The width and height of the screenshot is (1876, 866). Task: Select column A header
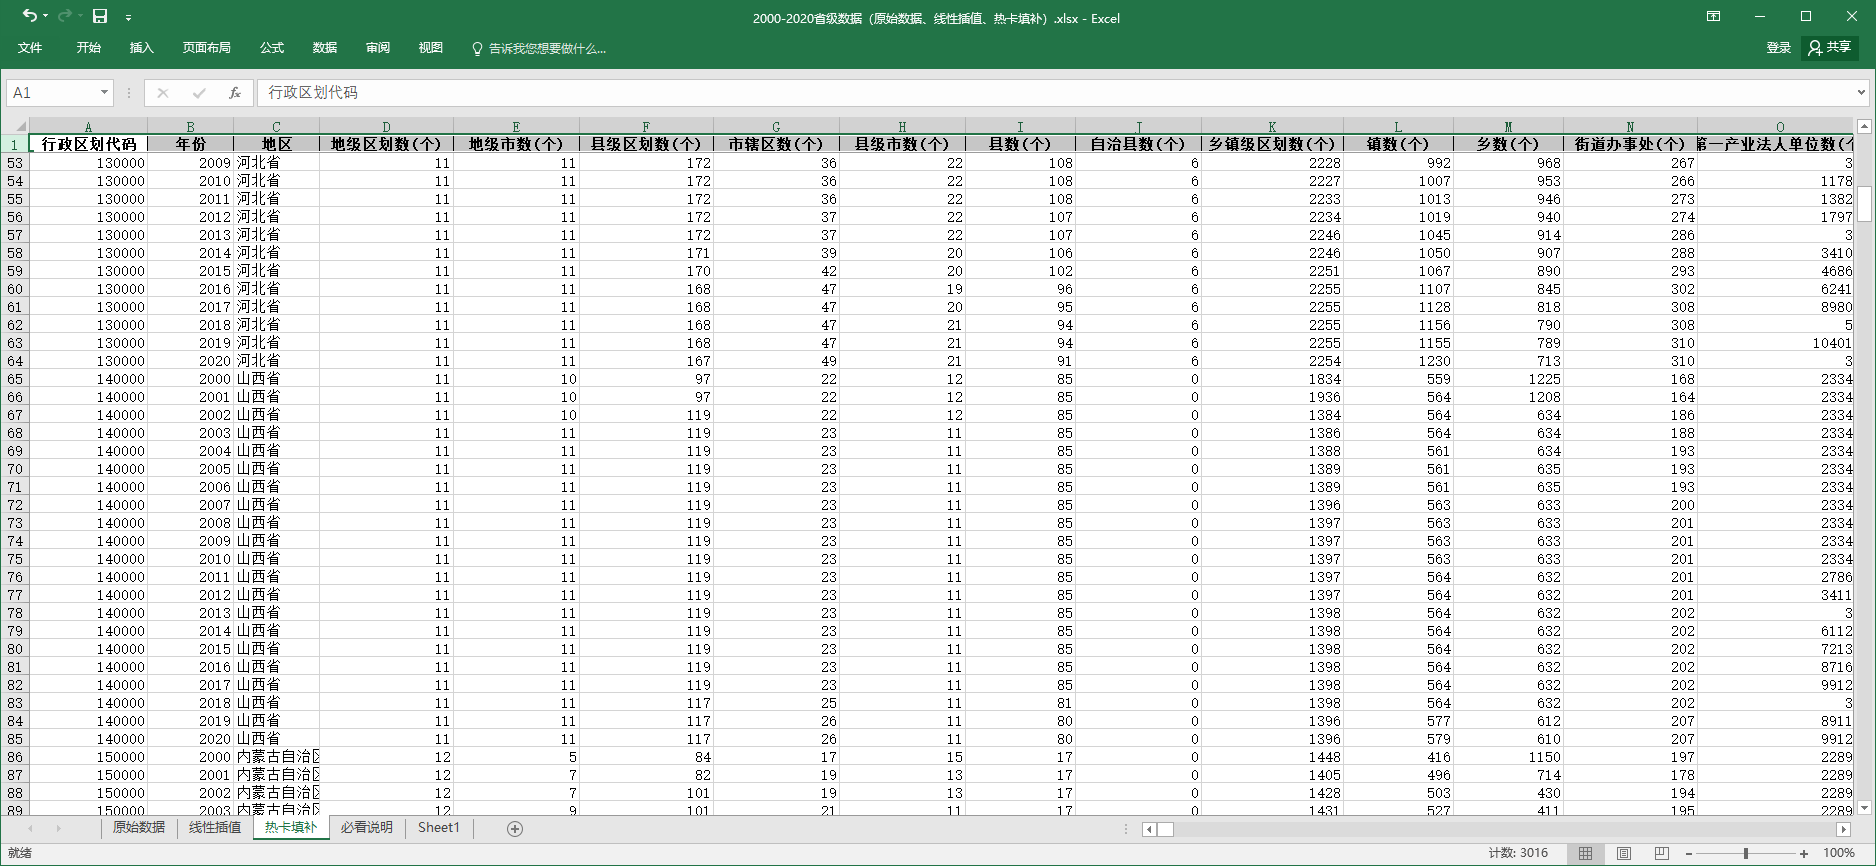(88, 127)
